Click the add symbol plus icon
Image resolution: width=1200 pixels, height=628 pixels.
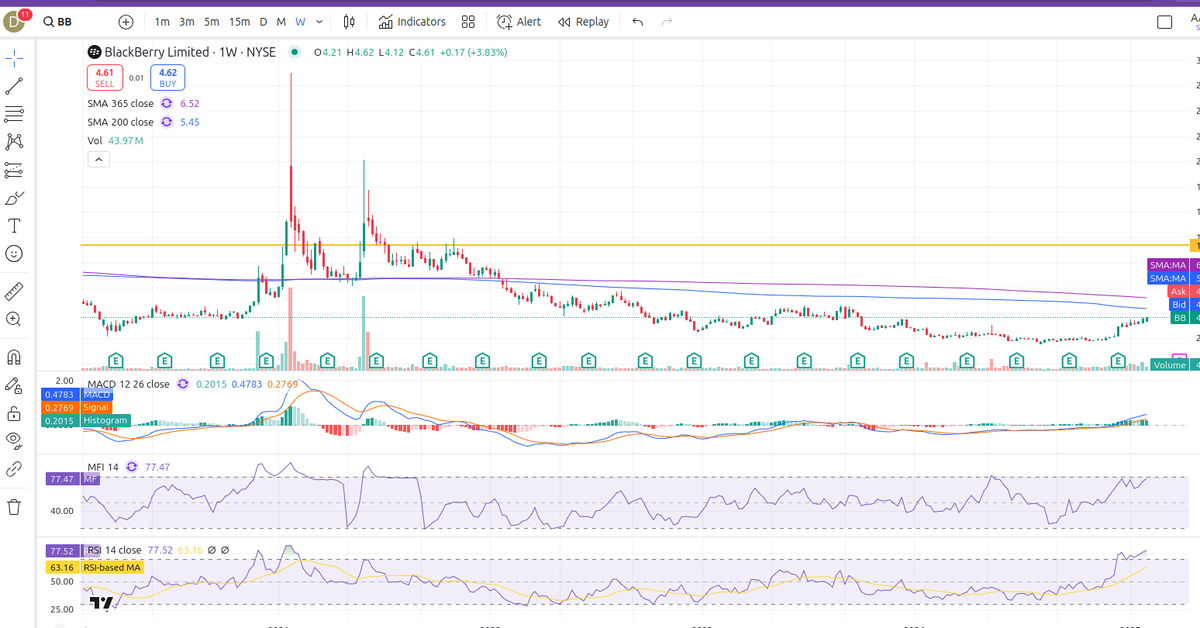[x=126, y=21]
